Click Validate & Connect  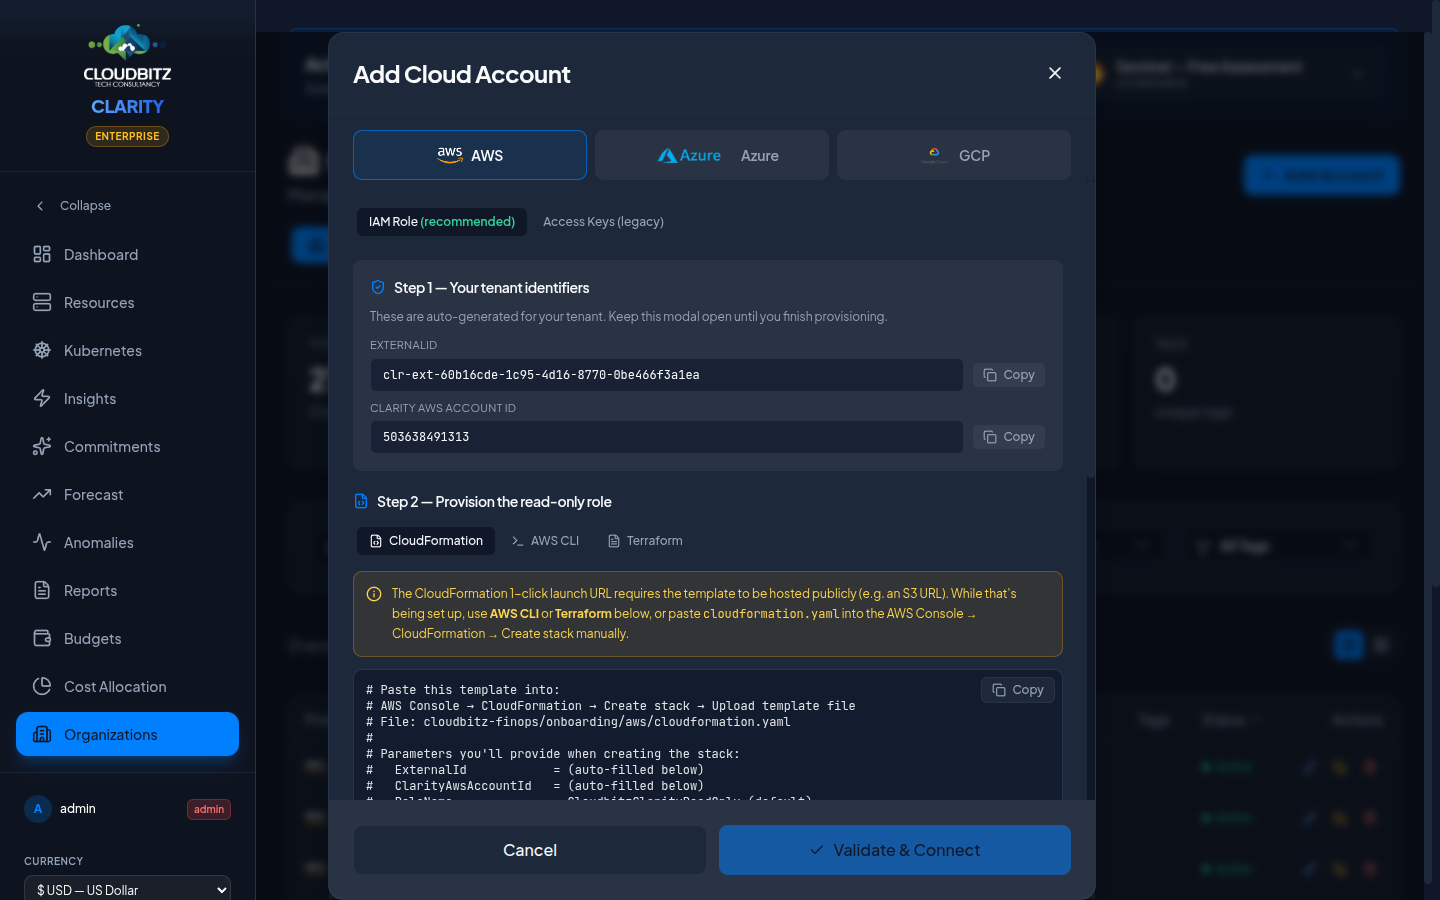pos(895,850)
